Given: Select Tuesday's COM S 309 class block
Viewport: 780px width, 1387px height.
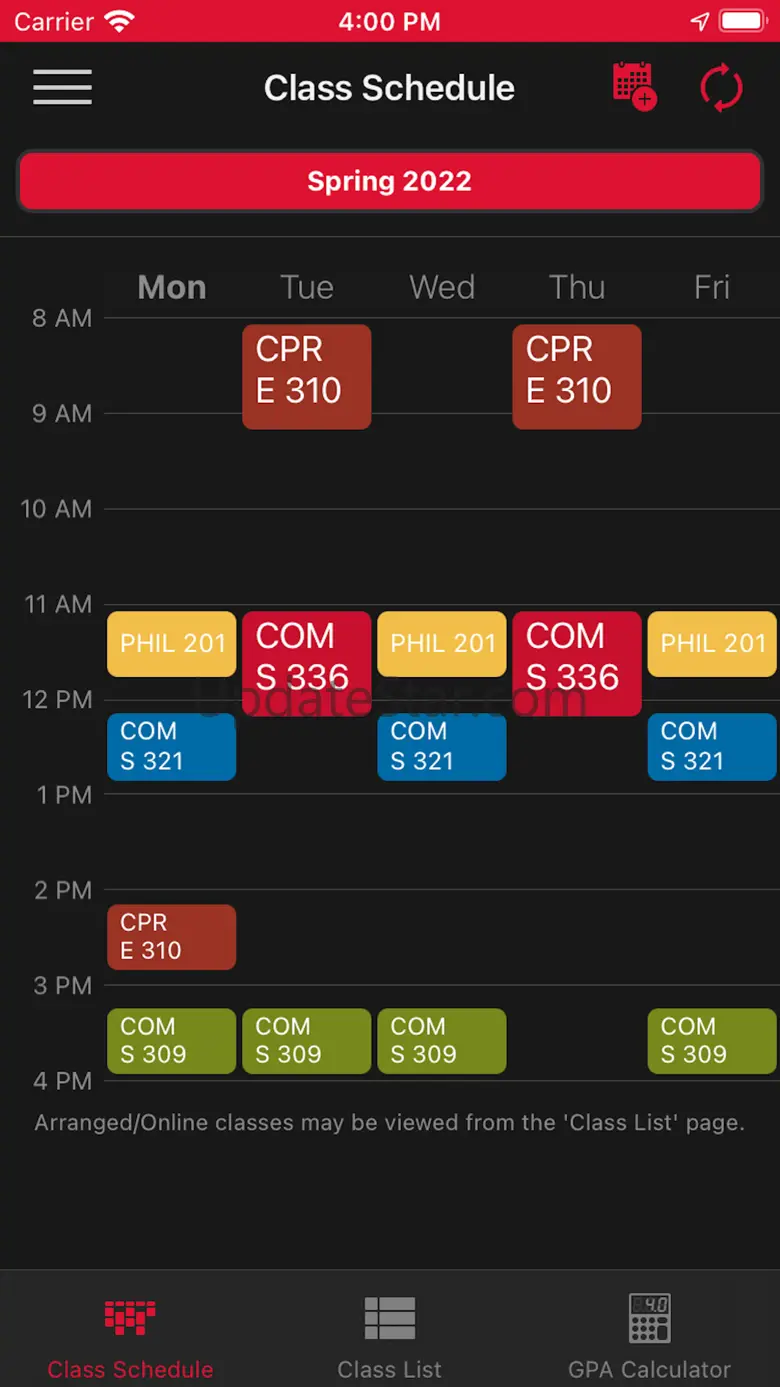Looking at the screenshot, I should click(306, 1041).
